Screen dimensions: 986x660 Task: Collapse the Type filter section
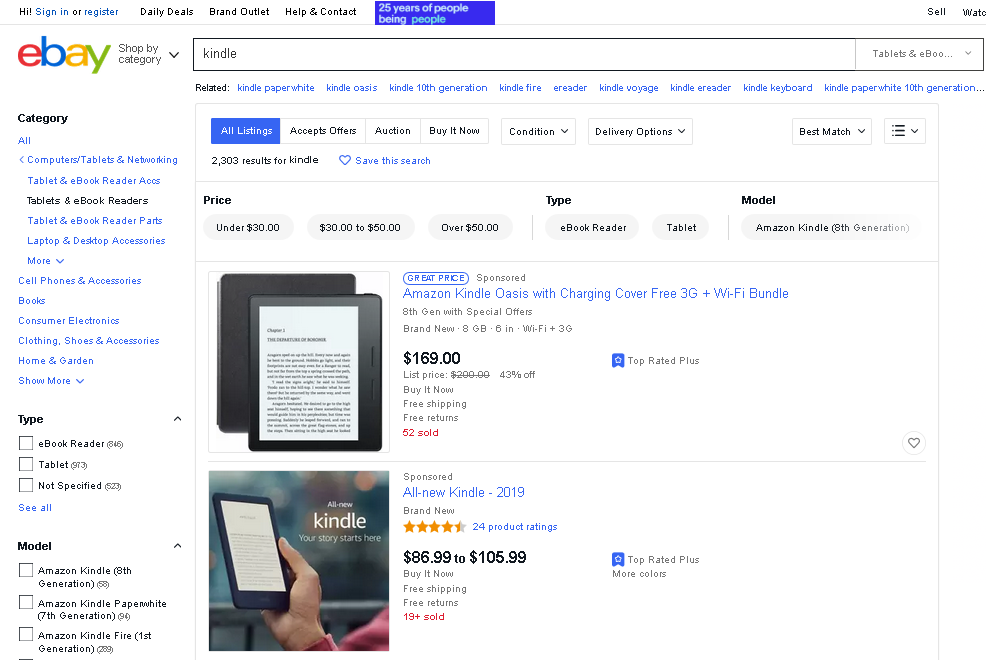[178, 420]
